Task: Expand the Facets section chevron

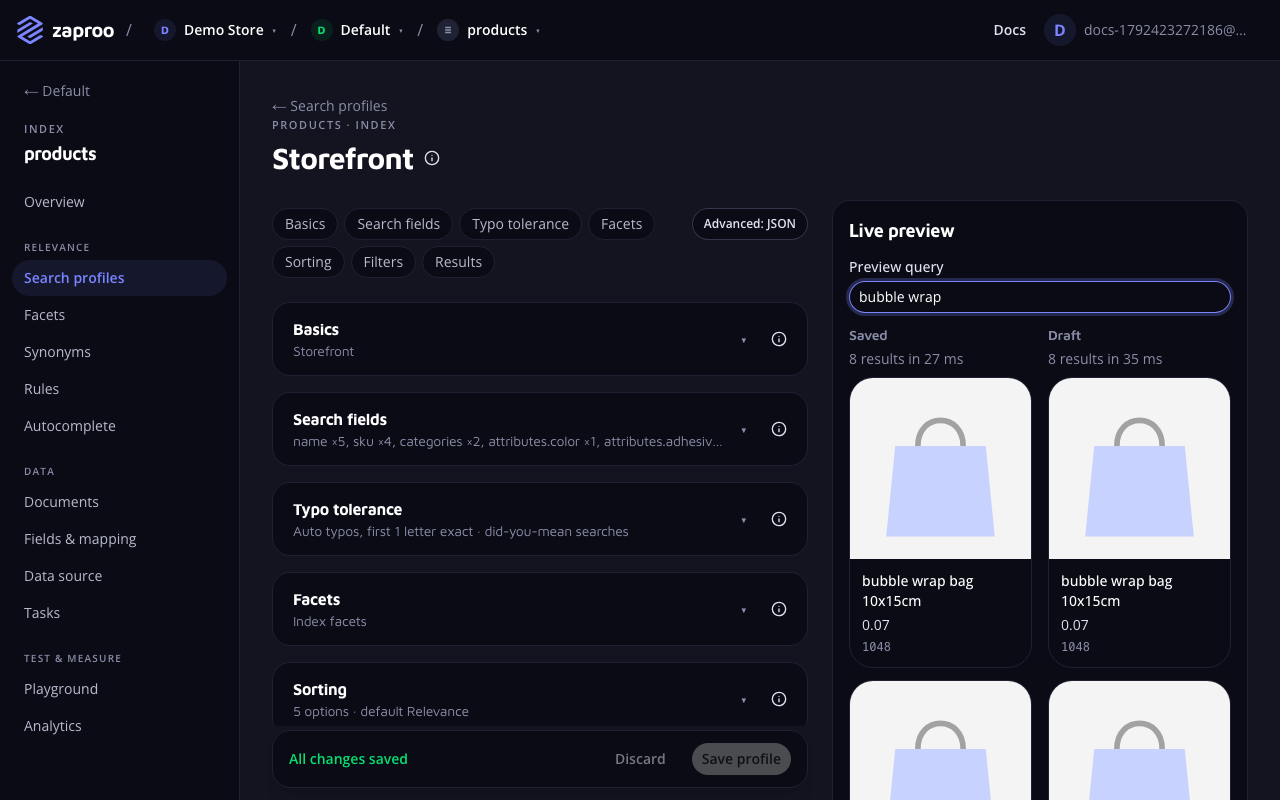Action: coord(743,610)
